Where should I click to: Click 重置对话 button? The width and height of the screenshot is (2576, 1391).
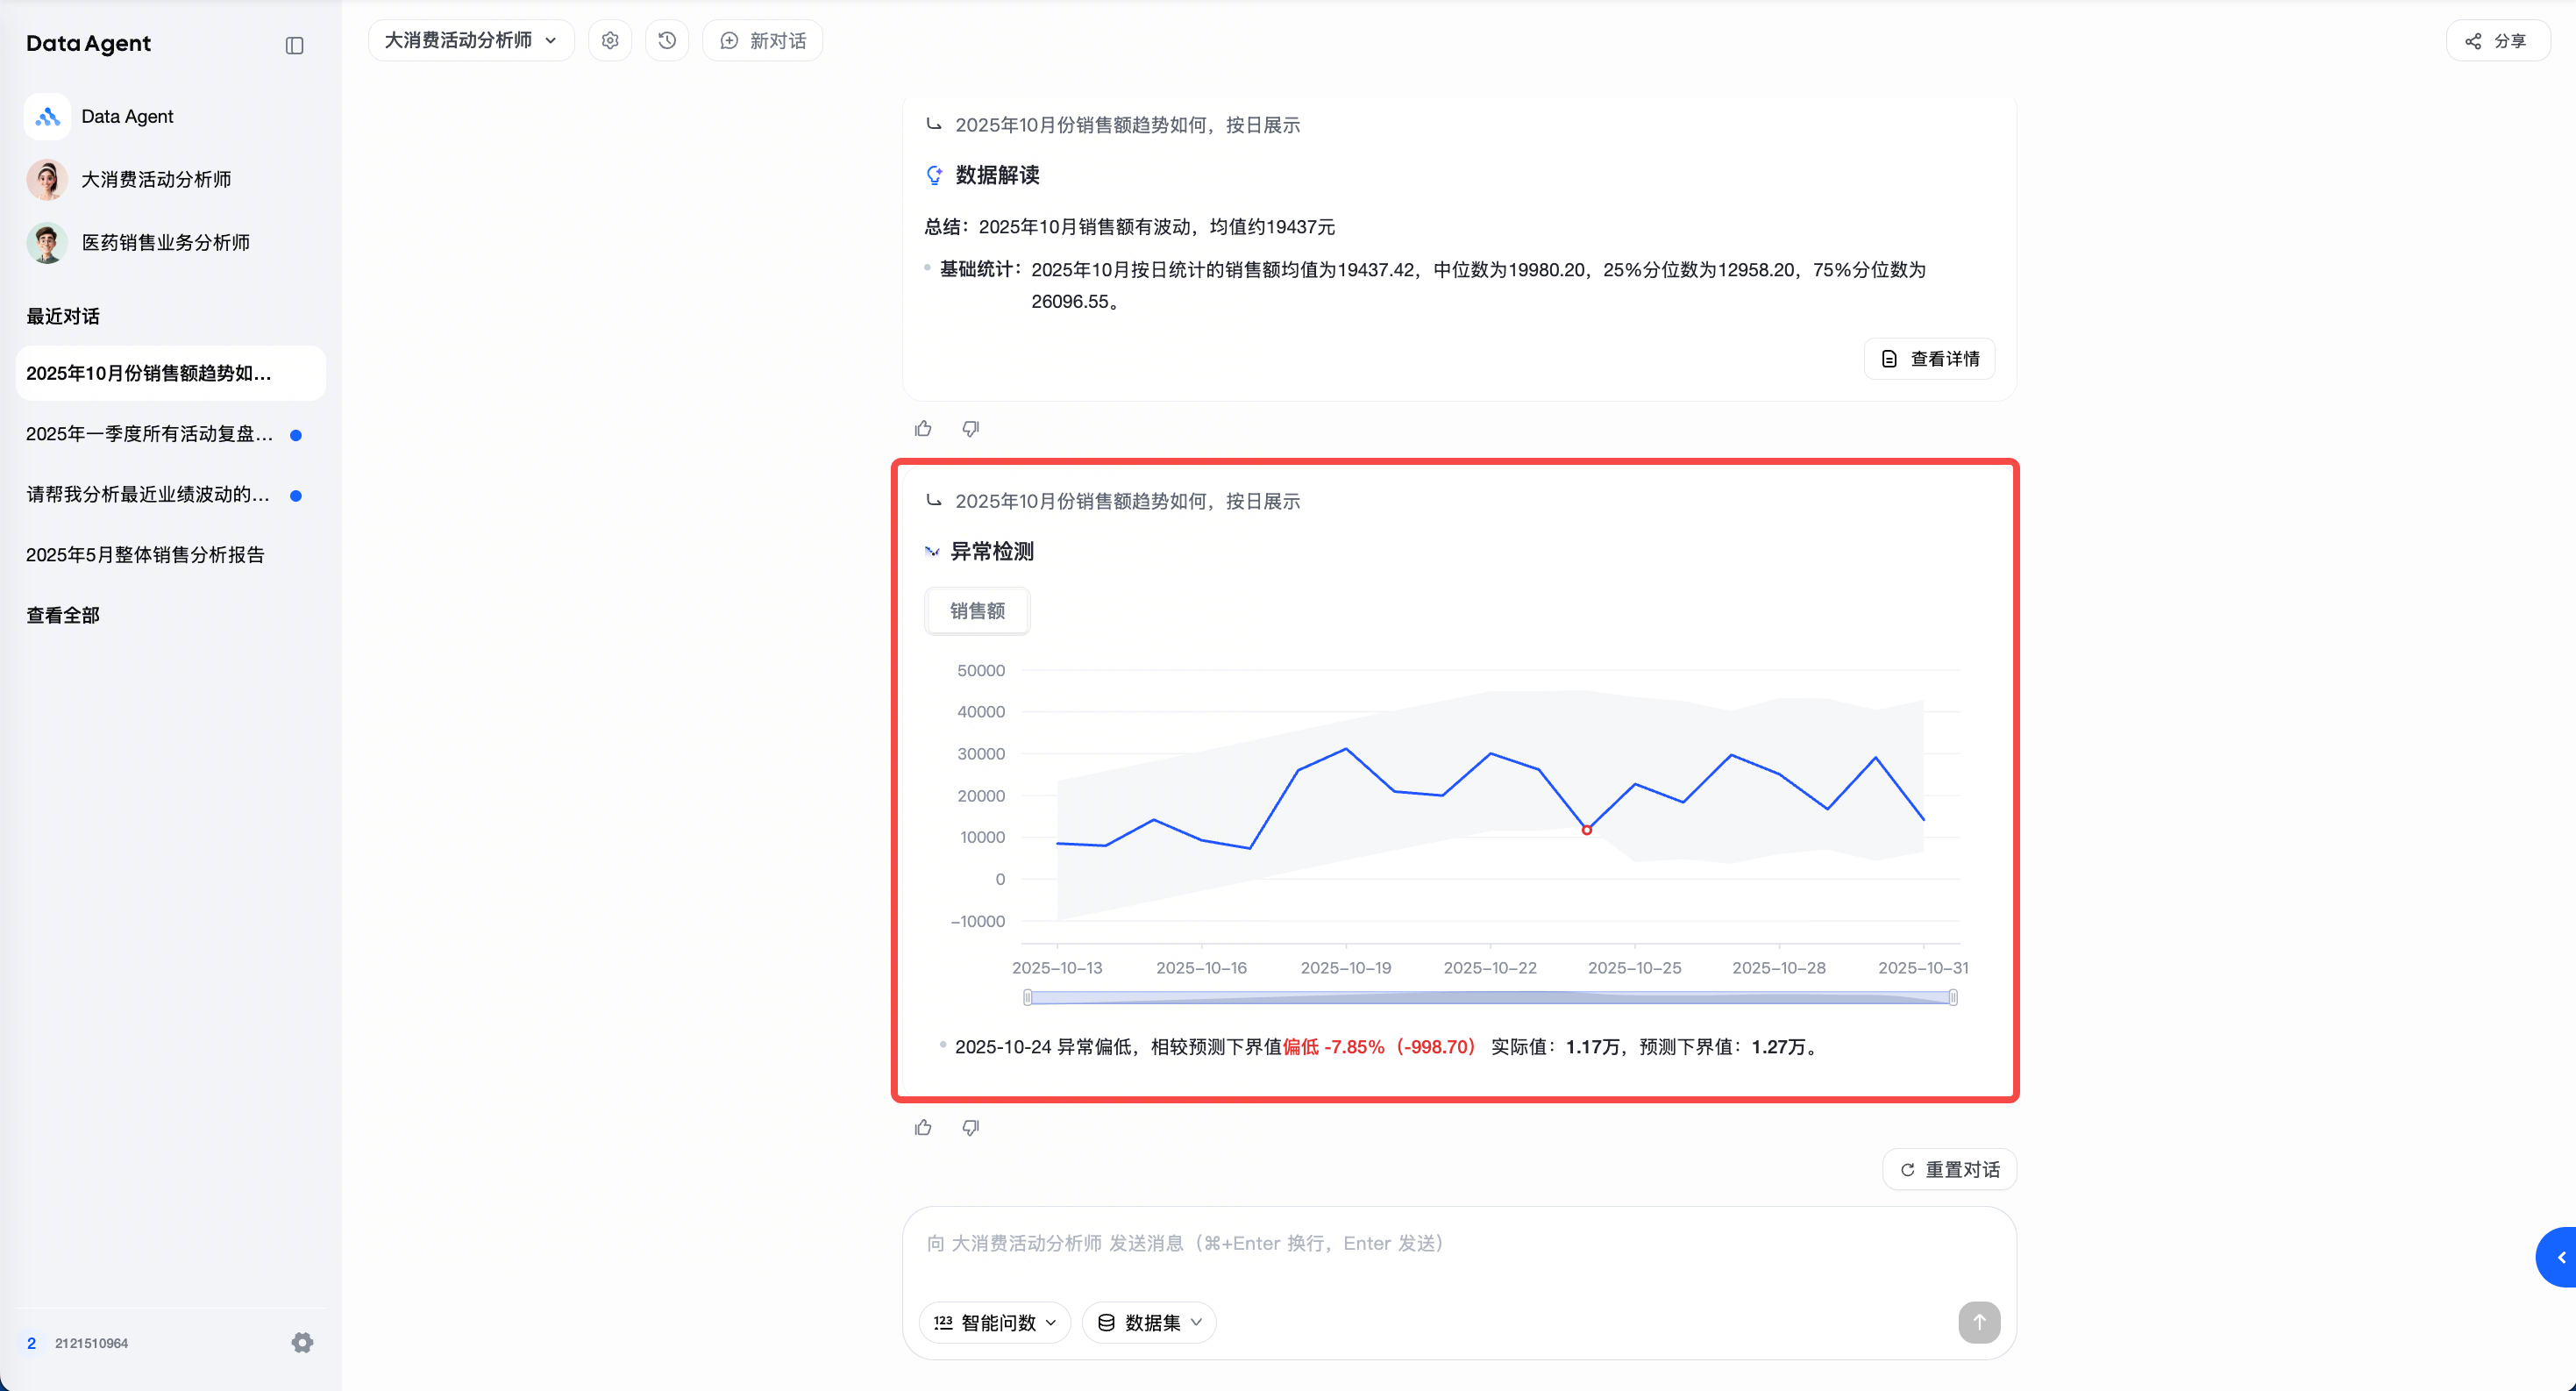coord(1949,1169)
